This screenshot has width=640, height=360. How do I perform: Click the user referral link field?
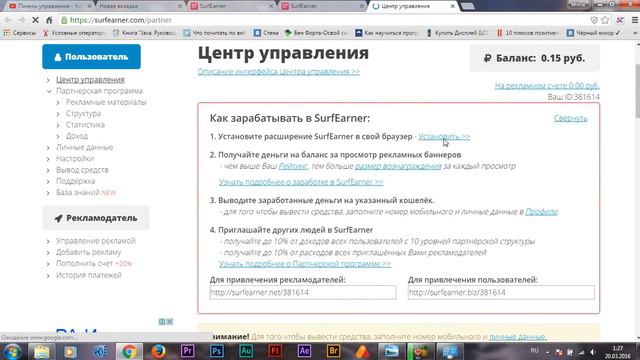tap(501, 292)
